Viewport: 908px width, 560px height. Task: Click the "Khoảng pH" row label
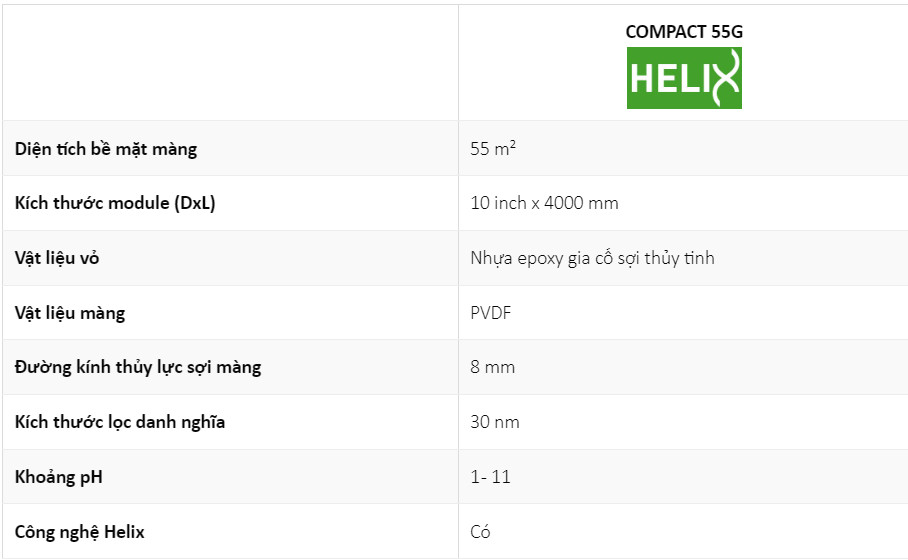[x=59, y=477]
